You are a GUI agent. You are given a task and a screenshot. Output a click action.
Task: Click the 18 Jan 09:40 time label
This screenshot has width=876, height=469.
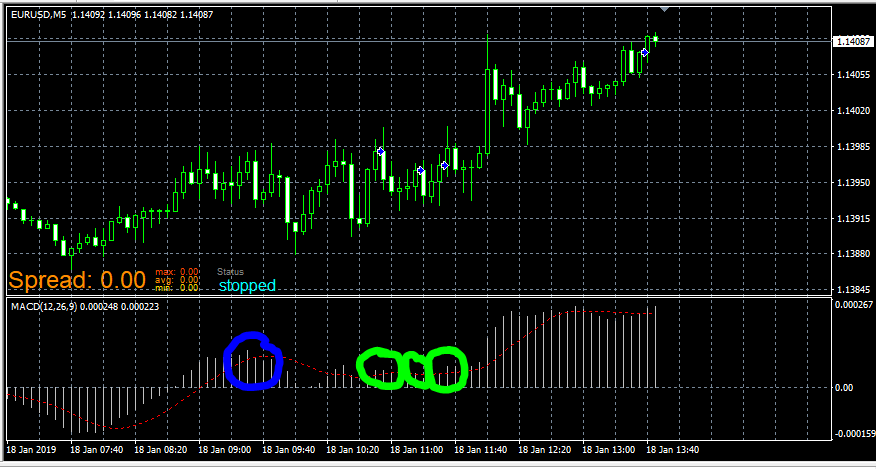tap(287, 449)
